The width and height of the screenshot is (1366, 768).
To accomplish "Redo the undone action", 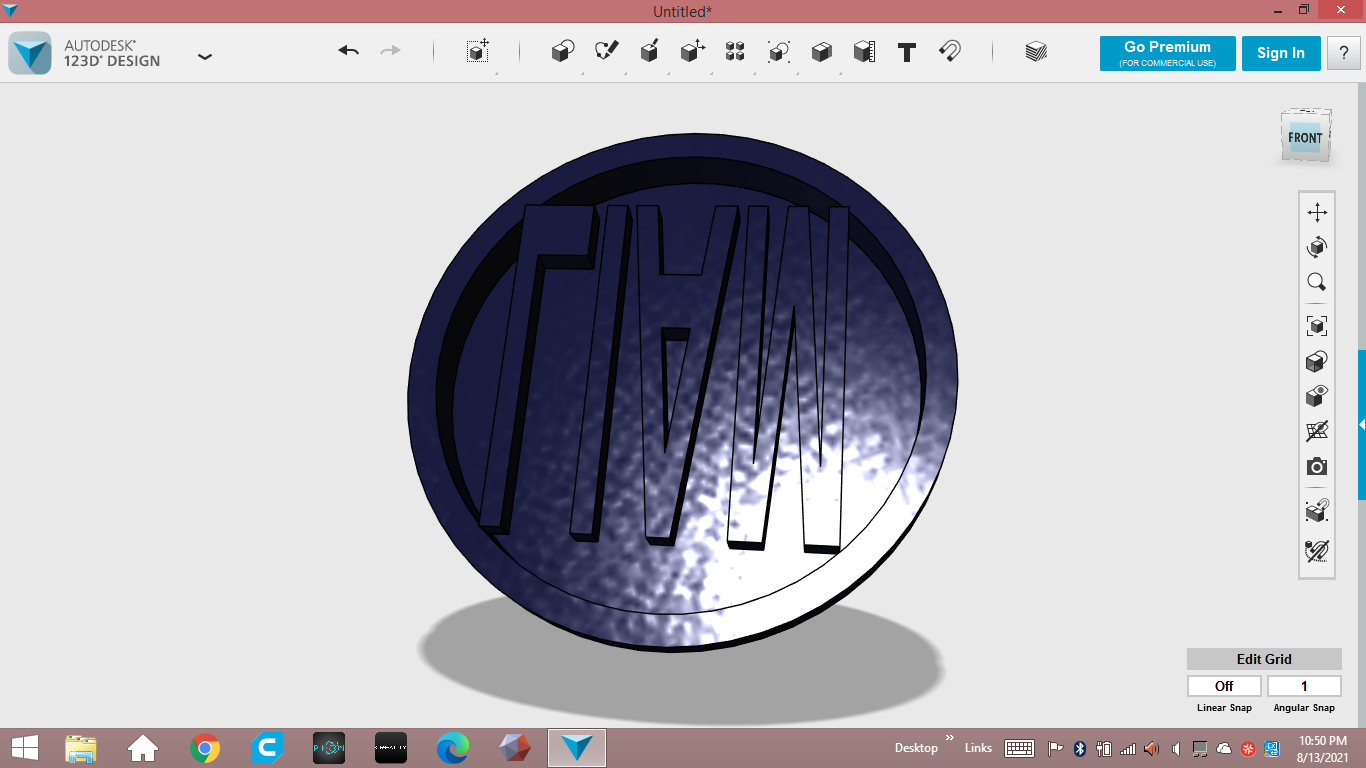I will tap(390, 51).
